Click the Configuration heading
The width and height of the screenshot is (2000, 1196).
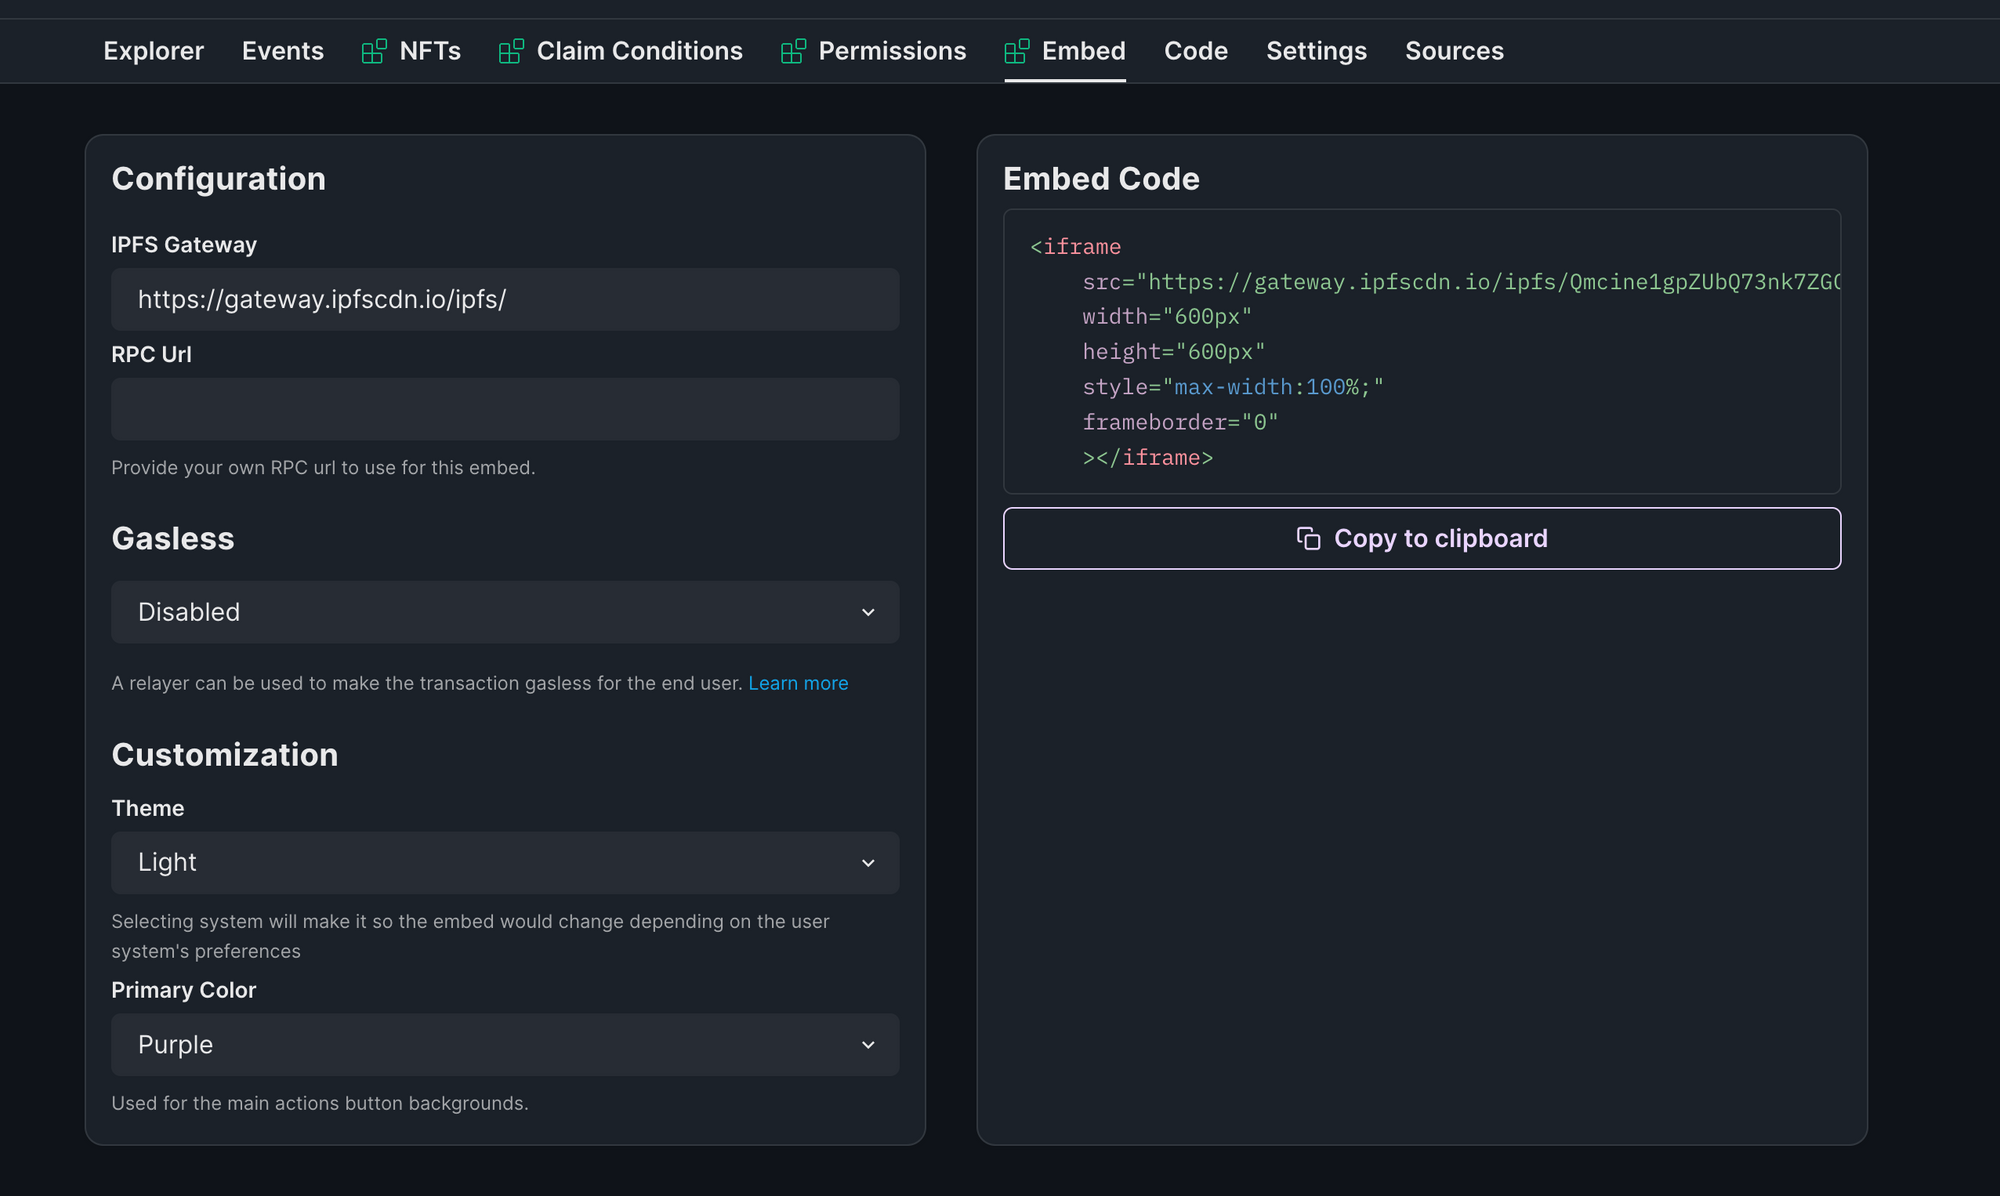[x=219, y=179]
